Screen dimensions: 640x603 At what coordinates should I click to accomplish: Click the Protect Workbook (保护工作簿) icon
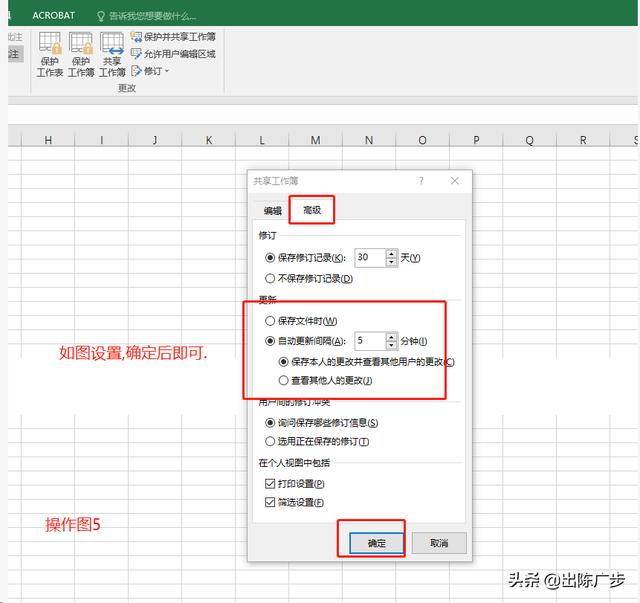[81, 55]
